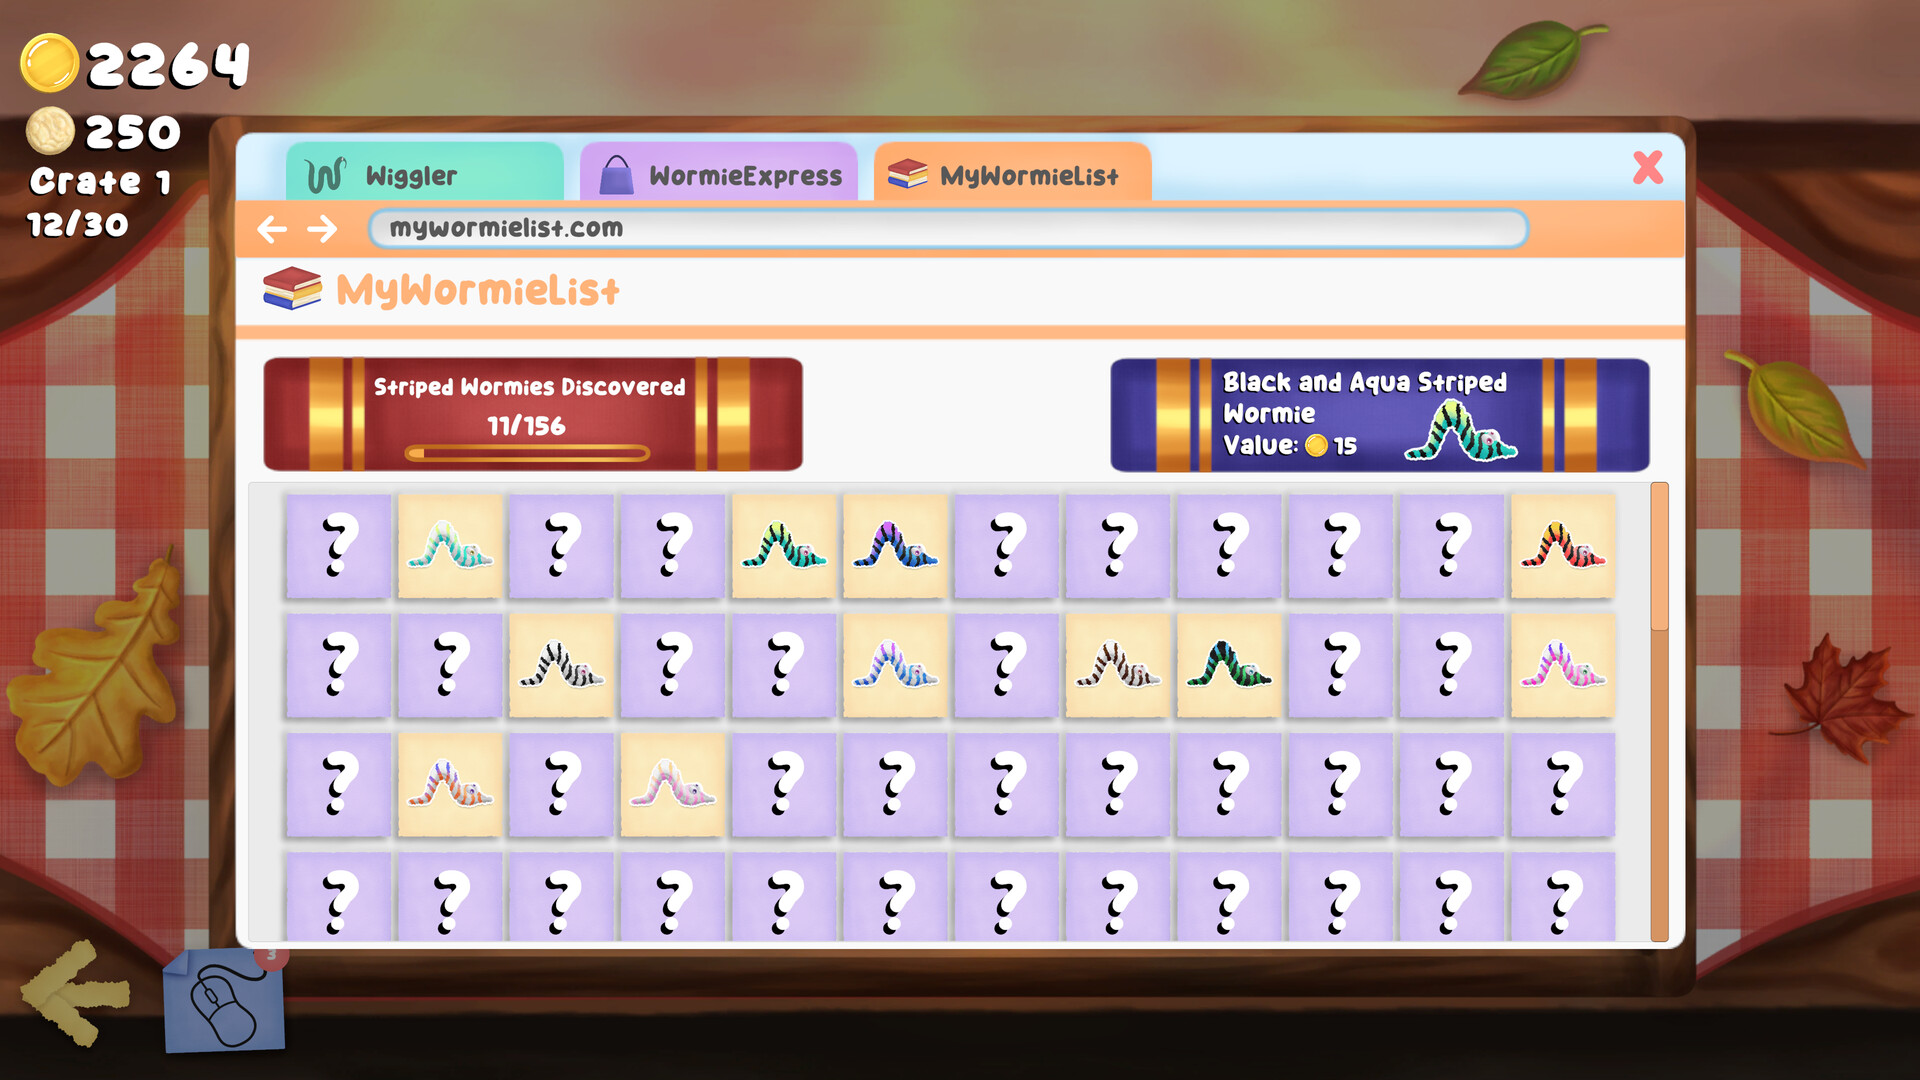This screenshot has width=1920, height=1080.
Task: Click the coin icon showing Value 15
Action: tap(1317, 447)
